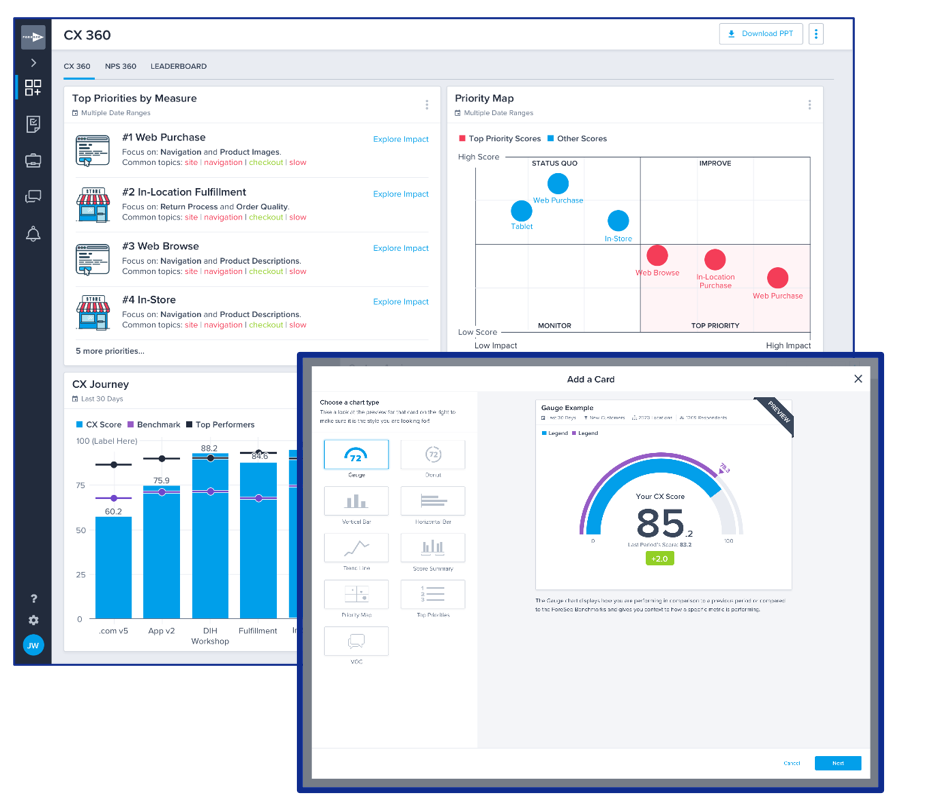Screen dimensions: 941x797
Task: Open the Priority Map card options menu
Action: point(809,105)
